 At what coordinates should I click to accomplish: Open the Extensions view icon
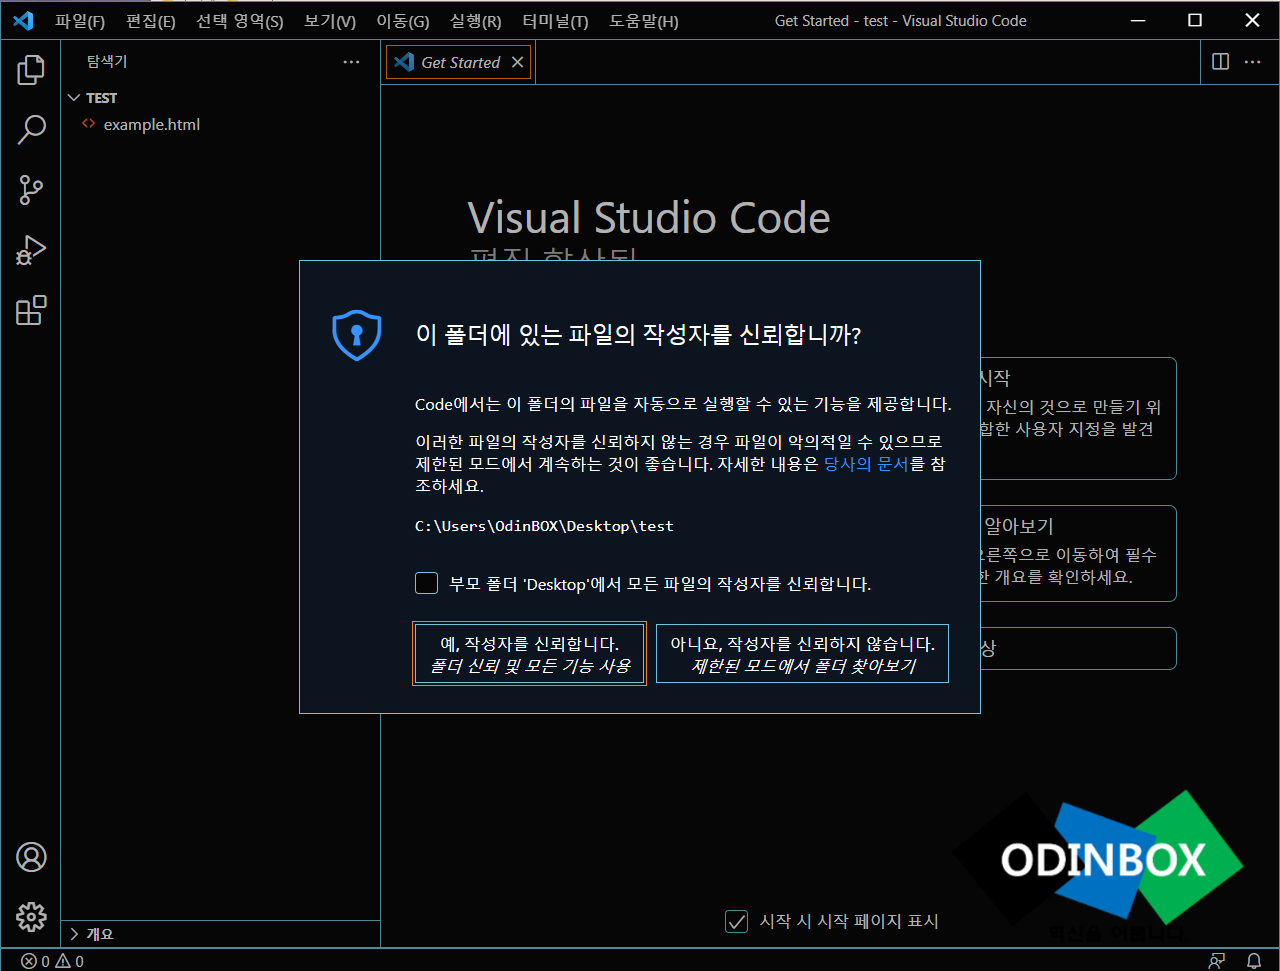pyautogui.click(x=31, y=310)
